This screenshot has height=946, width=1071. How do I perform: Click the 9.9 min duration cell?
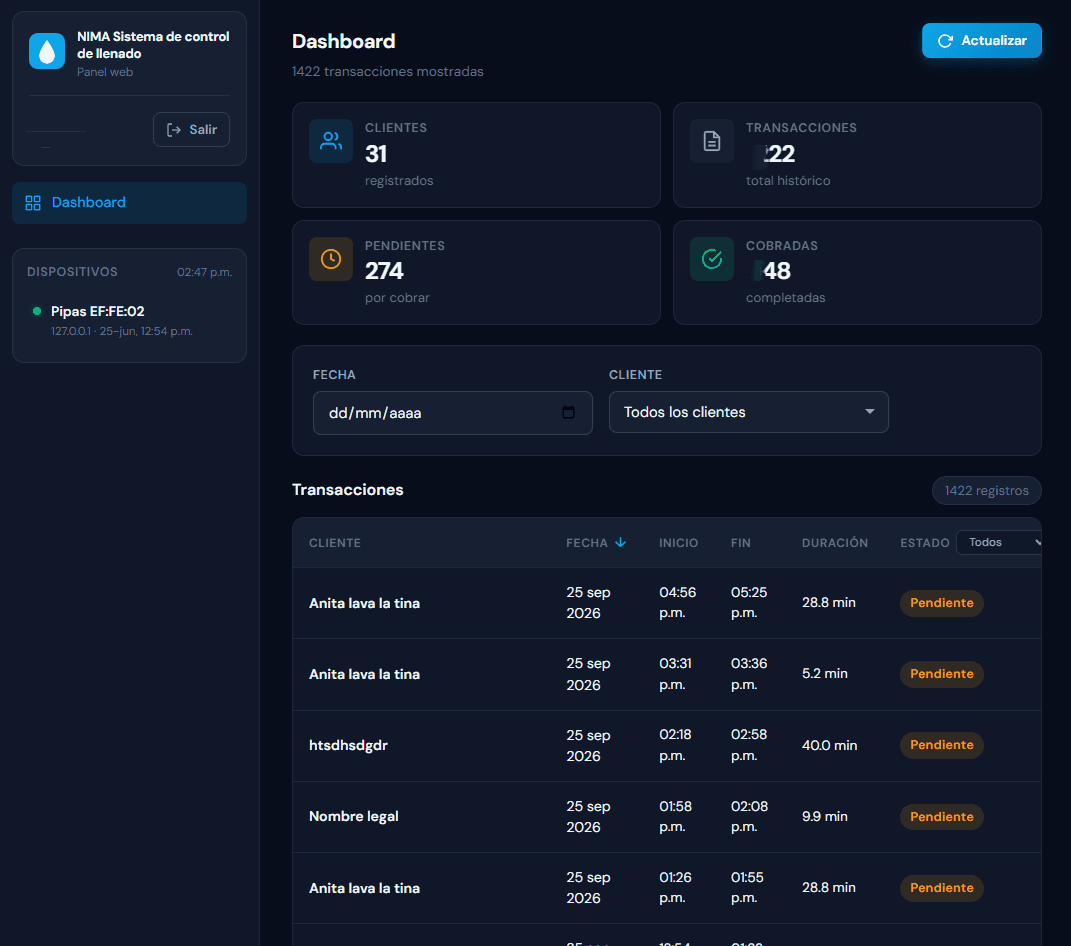(824, 817)
